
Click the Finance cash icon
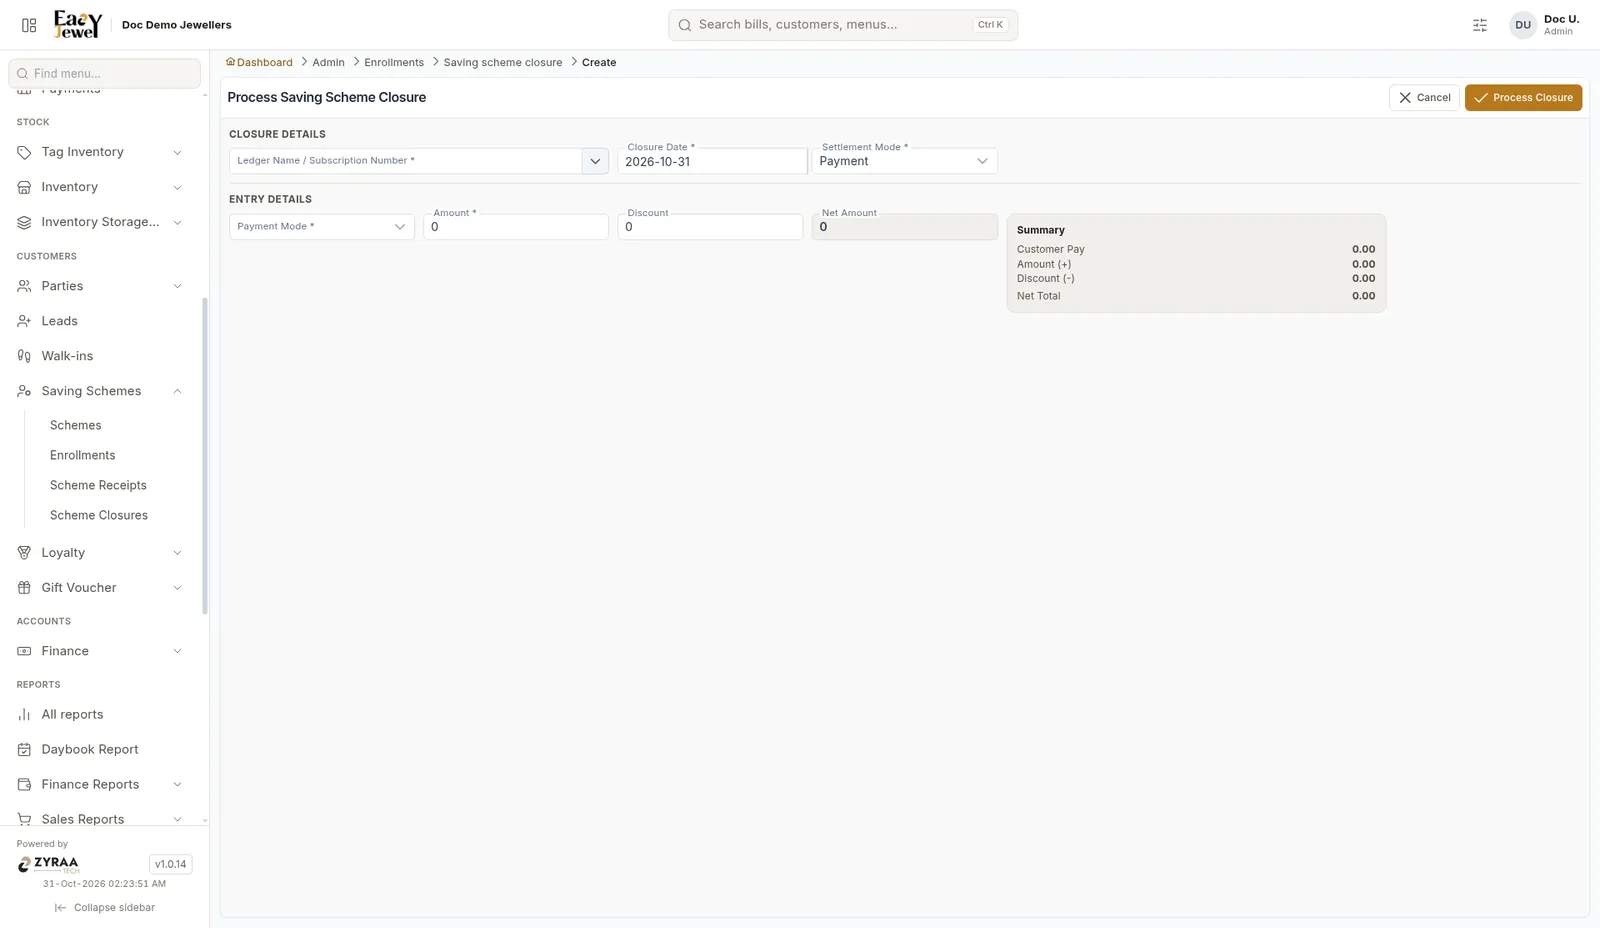24,651
